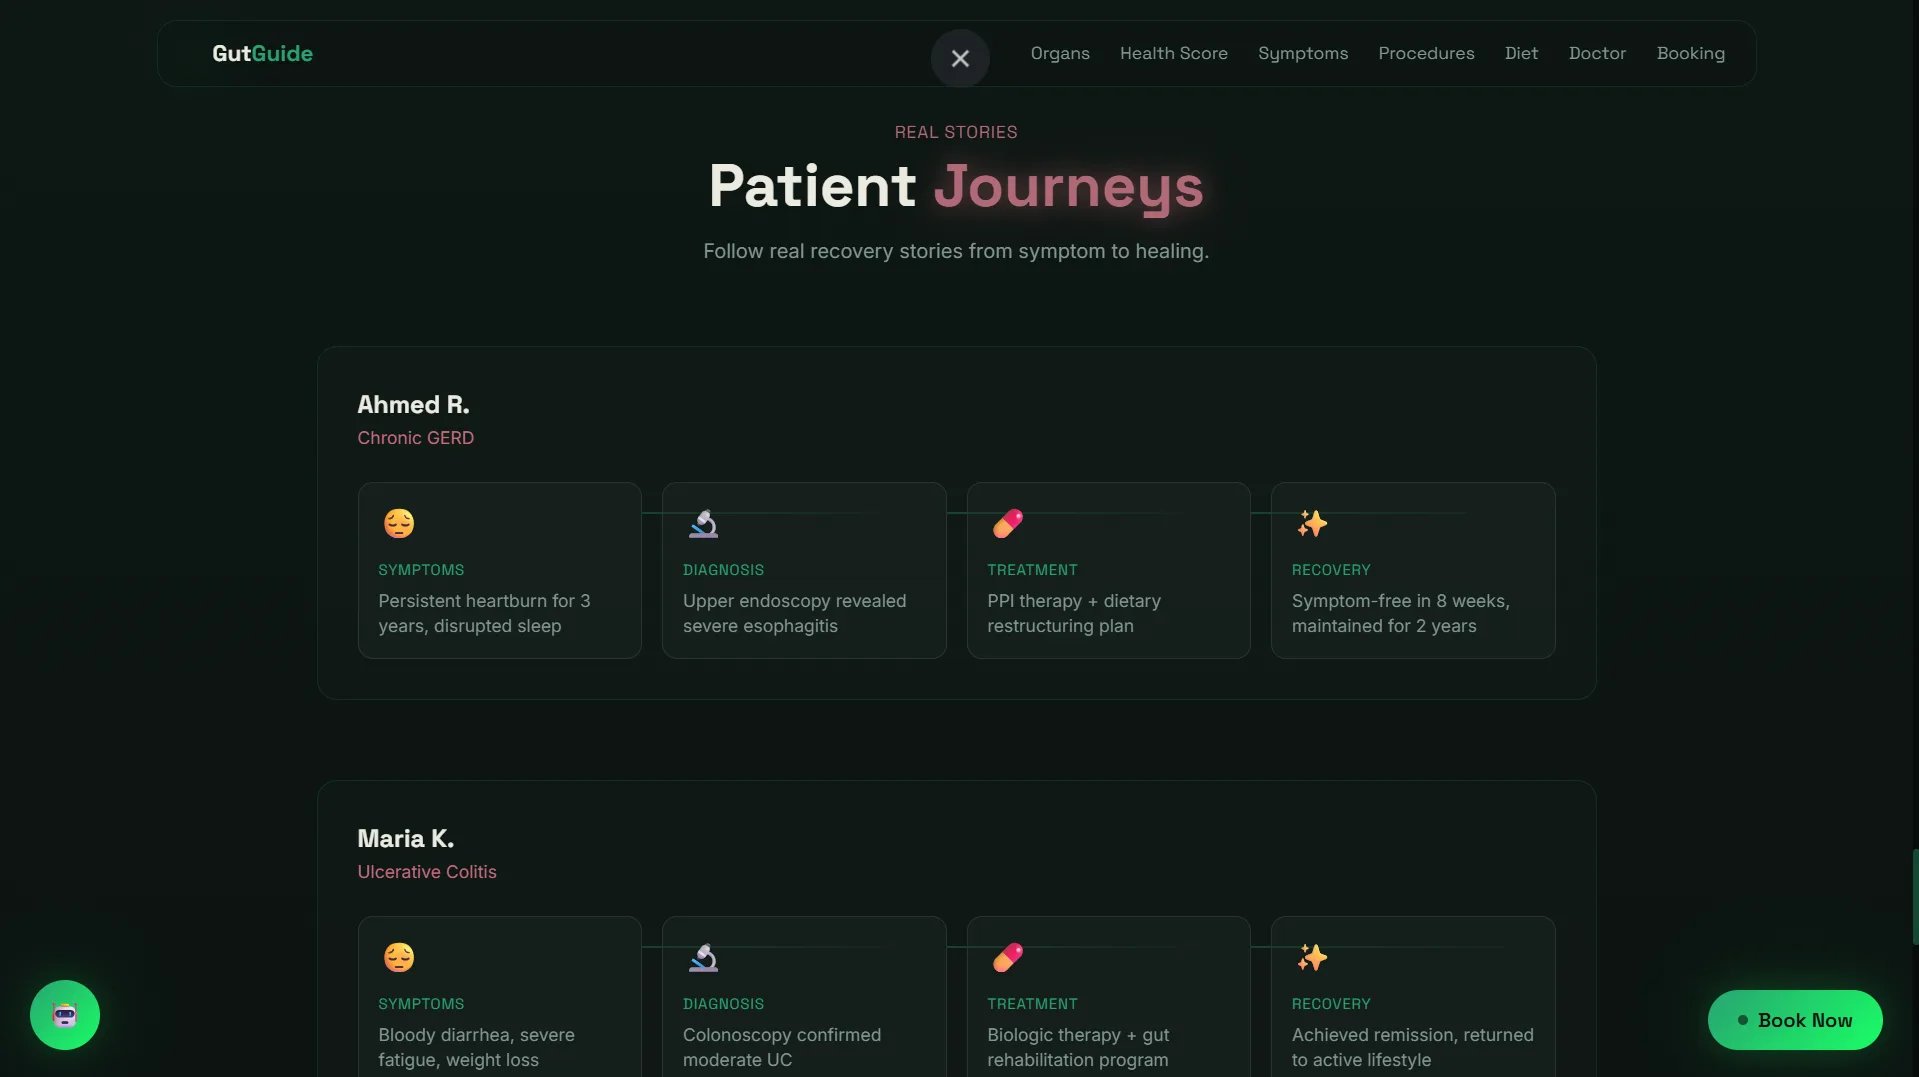
Task: Open the Doctor nav link
Action: pyautogui.click(x=1597, y=53)
